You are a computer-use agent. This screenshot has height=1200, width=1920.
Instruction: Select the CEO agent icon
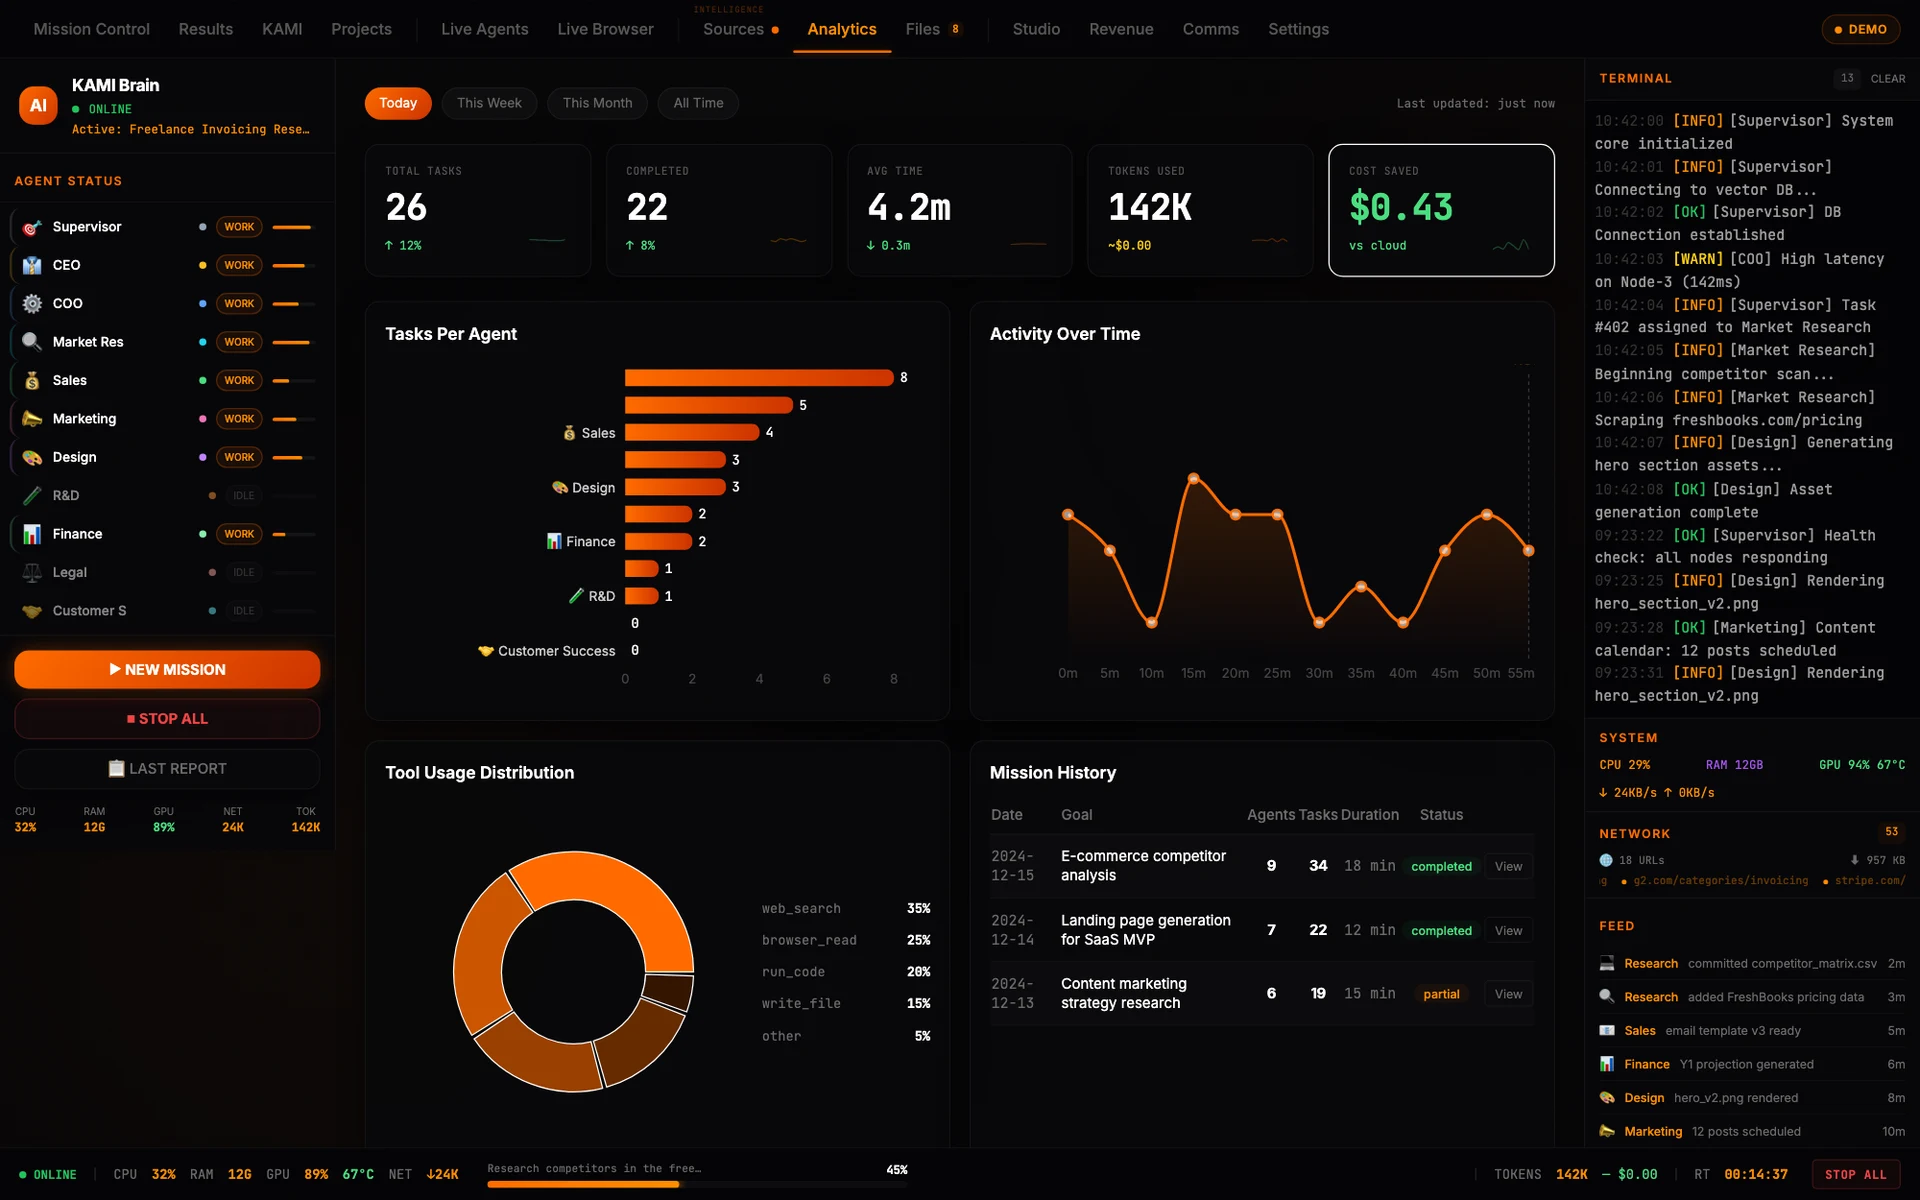(32, 265)
